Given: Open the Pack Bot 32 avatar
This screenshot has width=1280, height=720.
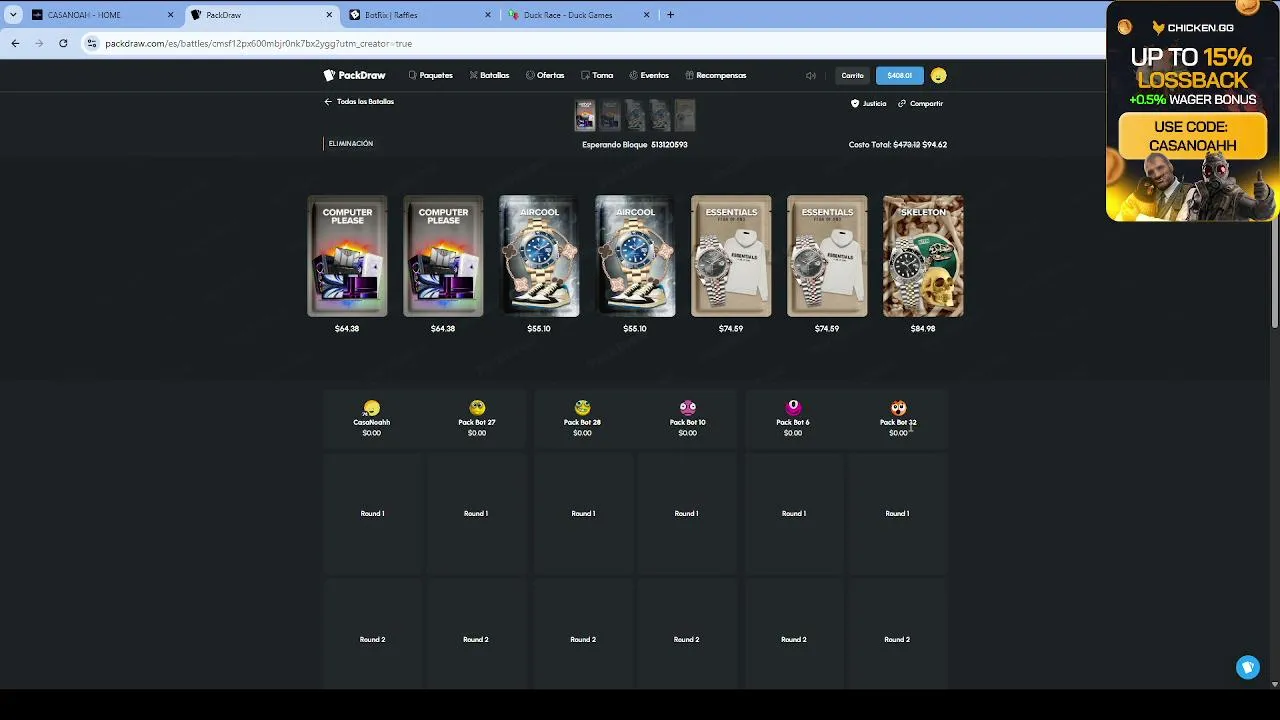Looking at the screenshot, I should point(898,408).
